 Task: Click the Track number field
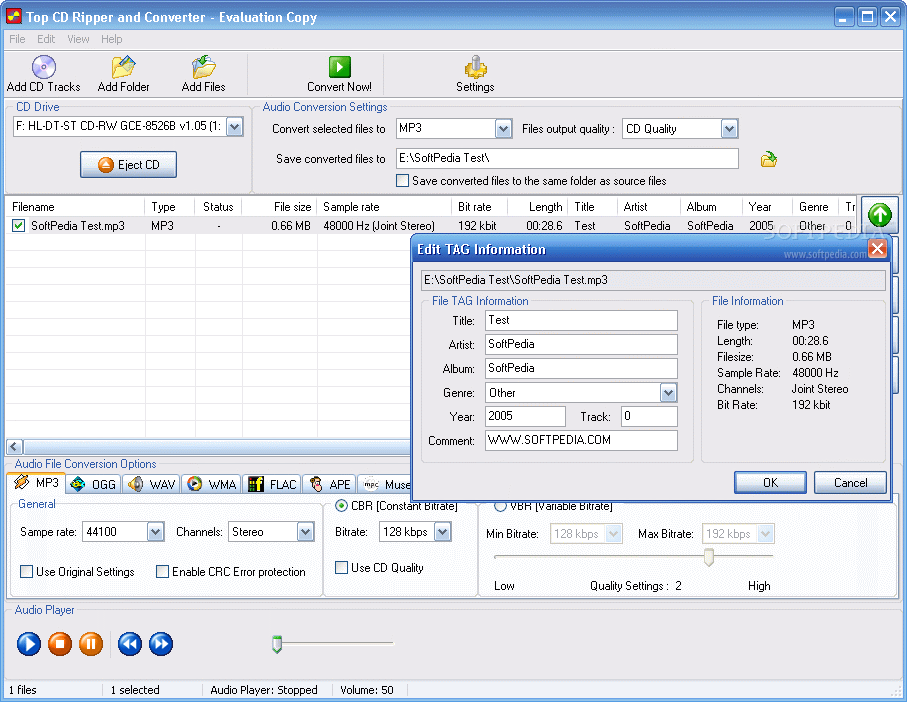coord(649,416)
